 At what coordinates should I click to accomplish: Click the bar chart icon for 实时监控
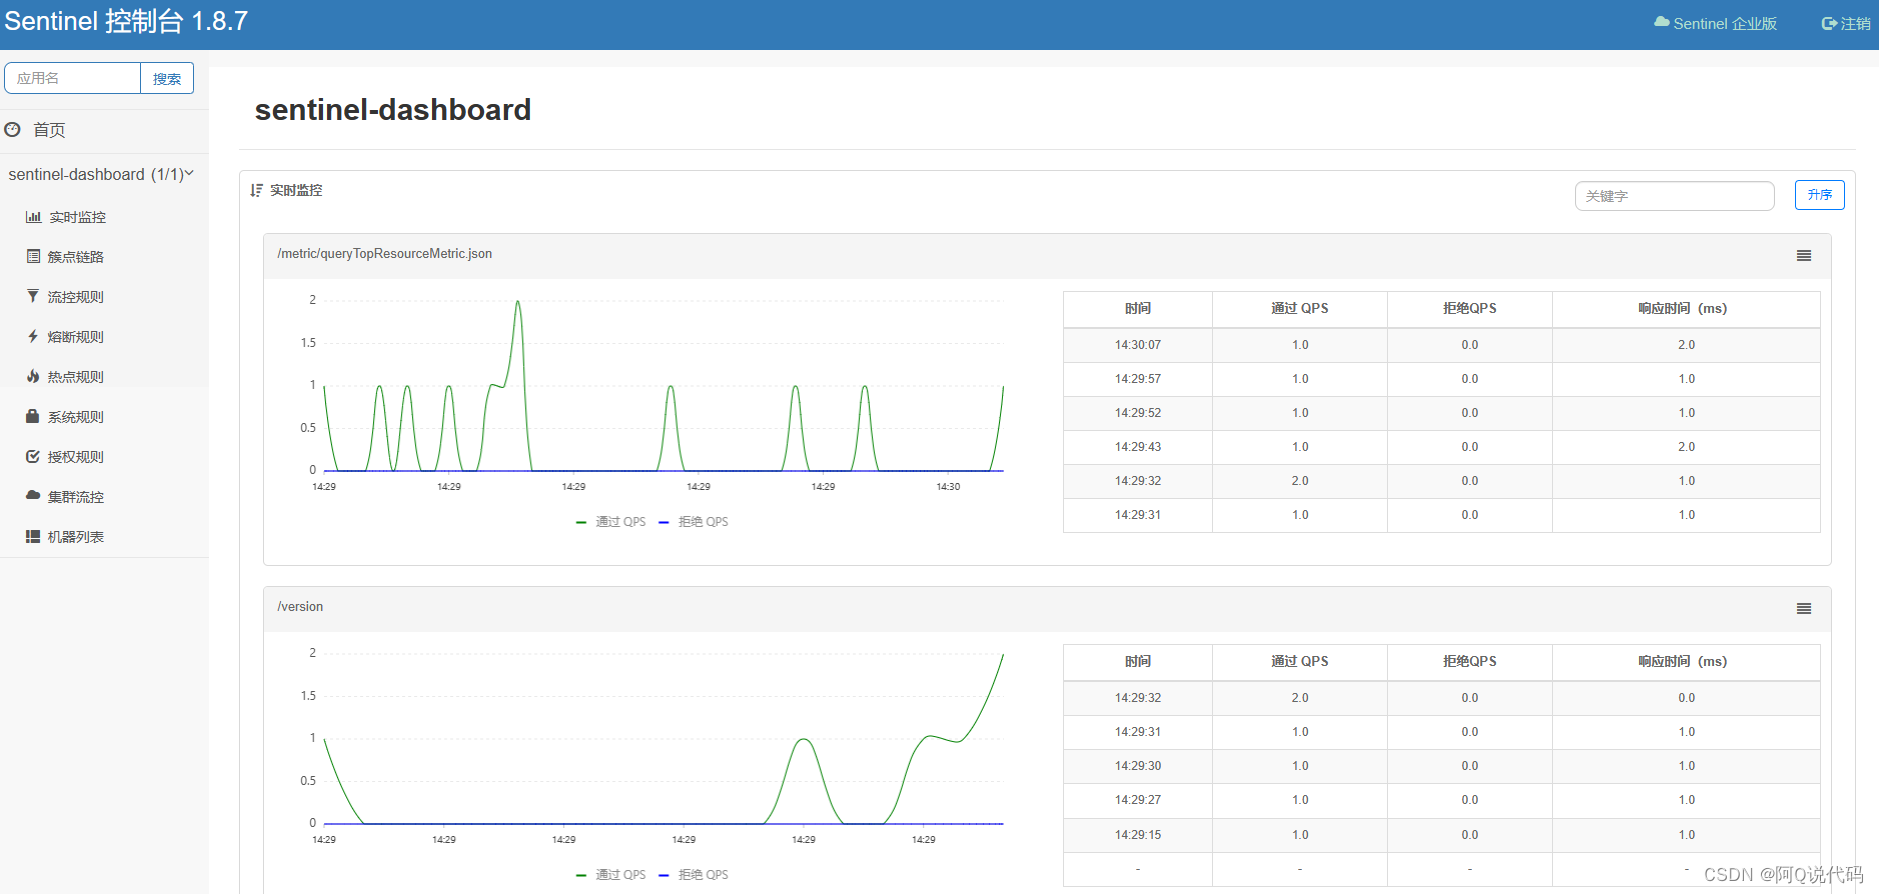[33, 217]
